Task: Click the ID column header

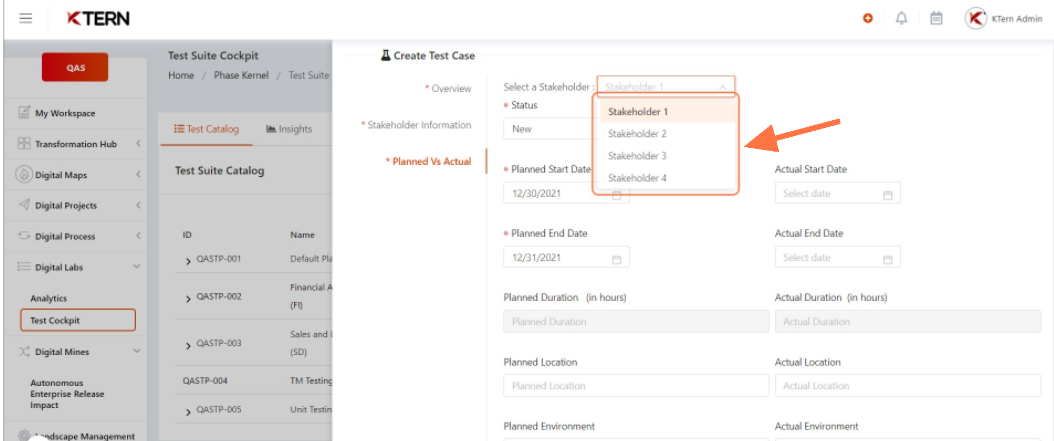Action: click(187, 235)
